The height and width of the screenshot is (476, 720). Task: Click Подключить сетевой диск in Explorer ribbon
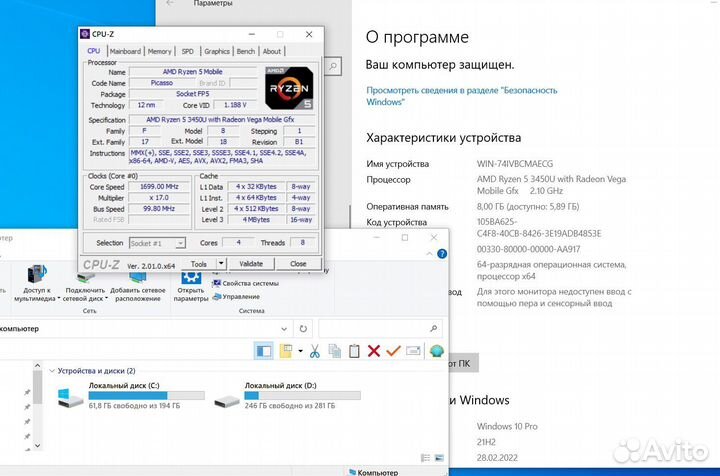(x=85, y=286)
